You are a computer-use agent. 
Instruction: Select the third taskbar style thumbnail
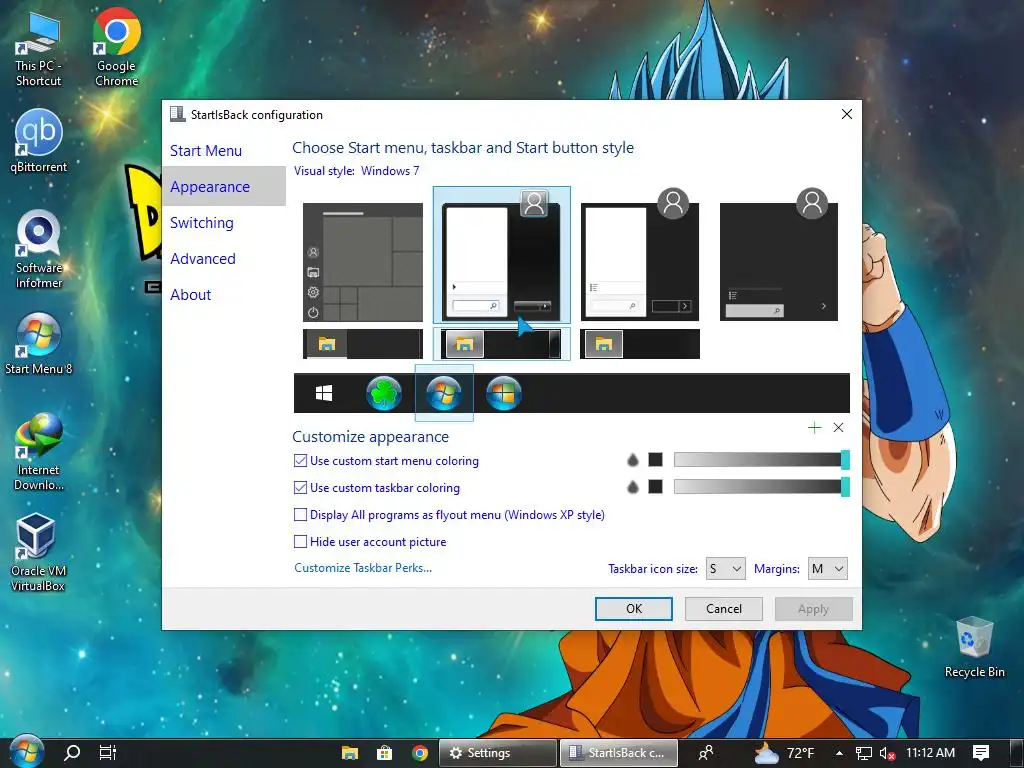640,344
